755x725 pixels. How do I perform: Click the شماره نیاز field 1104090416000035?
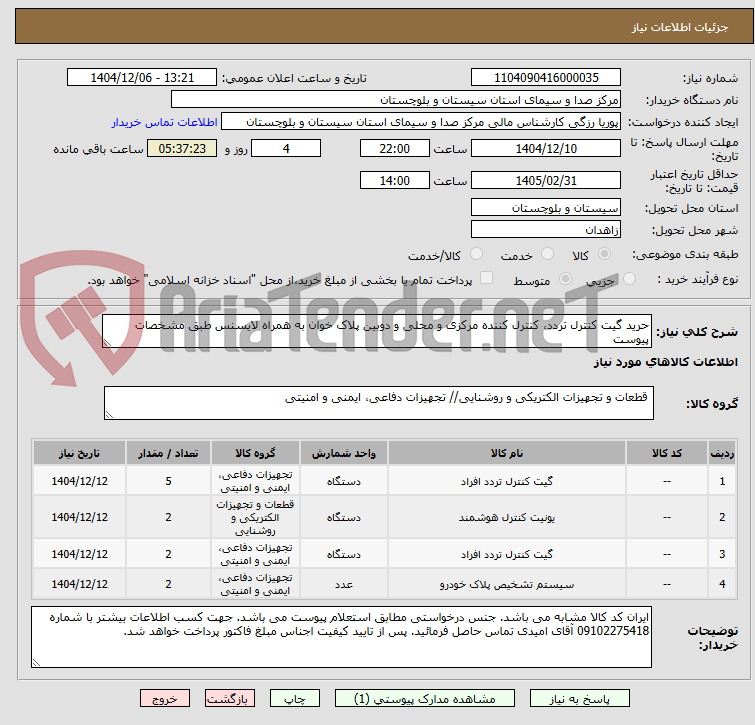[x=546, y=78]
